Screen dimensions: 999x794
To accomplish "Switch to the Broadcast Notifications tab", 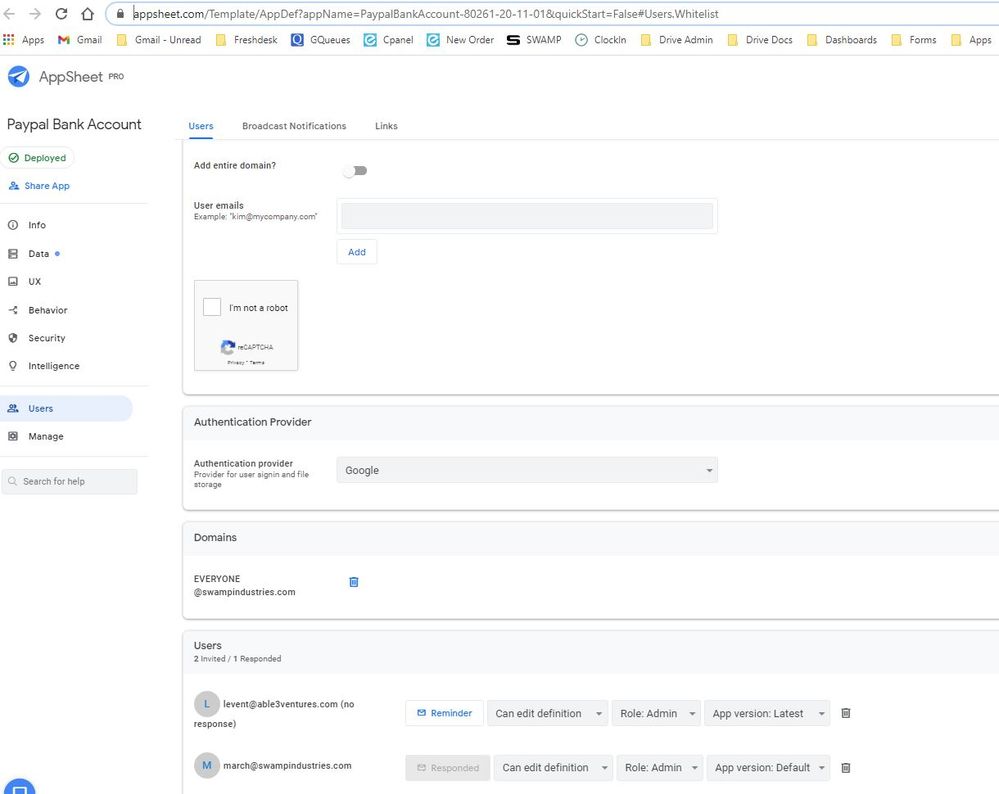I will click(x=294, y=126).
